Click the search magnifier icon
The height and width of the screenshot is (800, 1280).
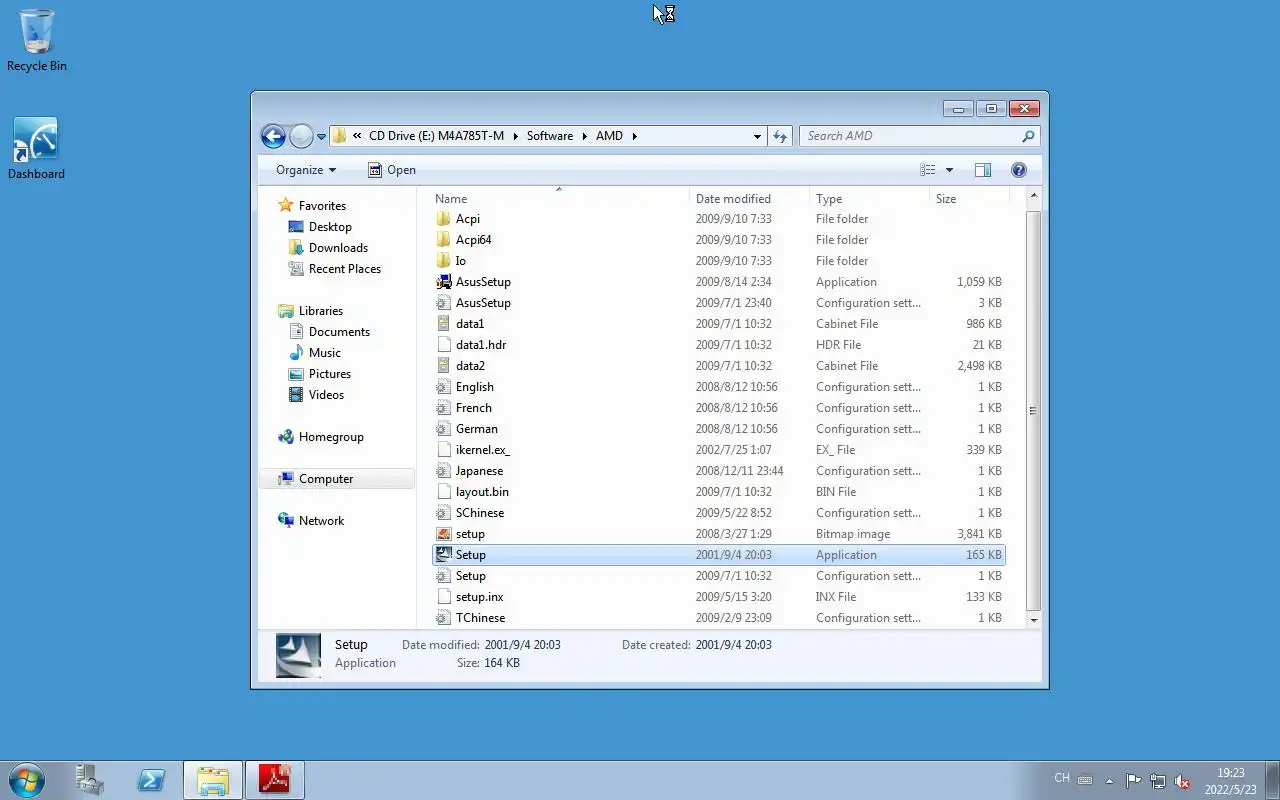pos(1028,136)
